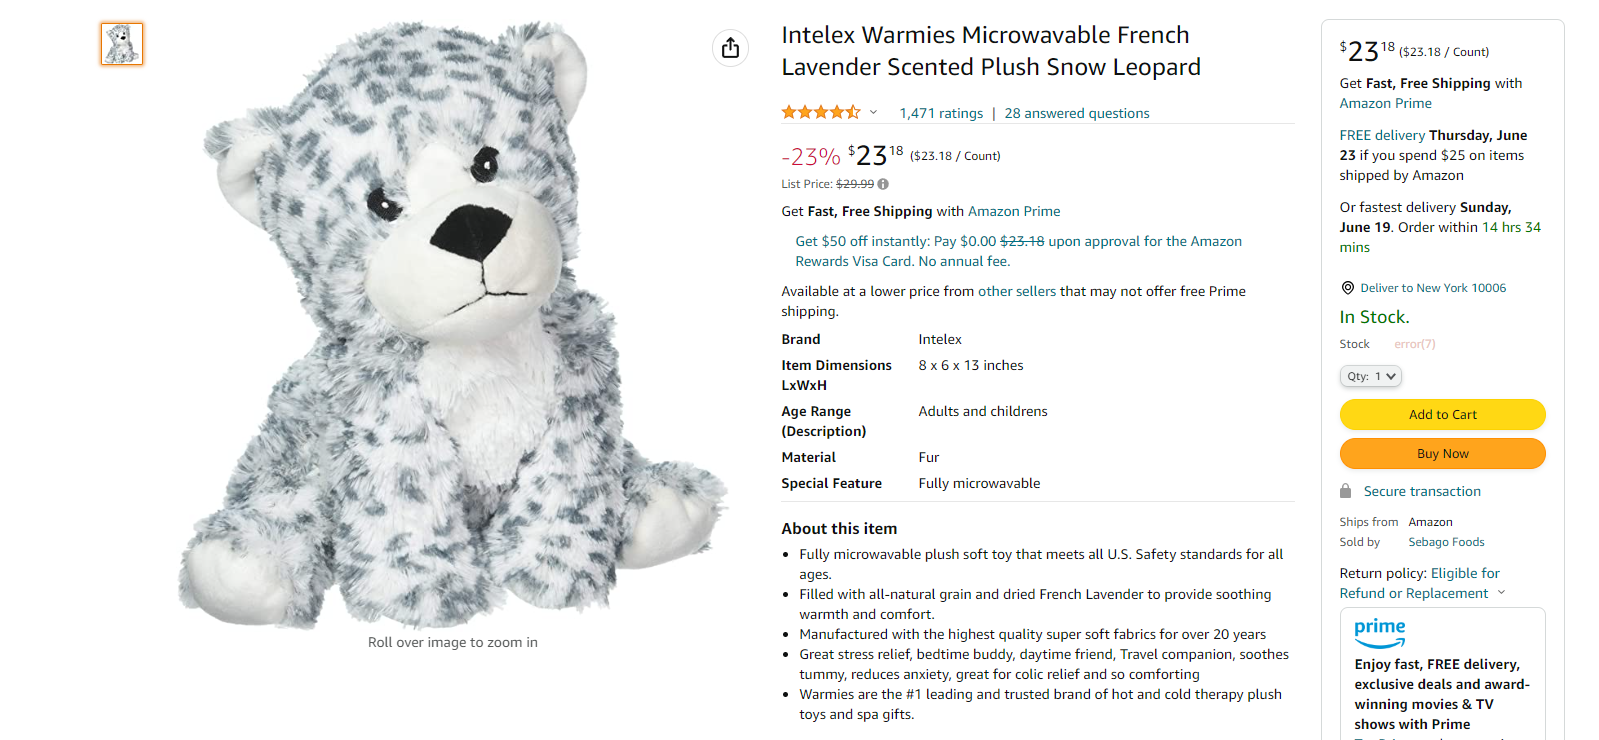Click the star rating icons
Screen dimensions: 1599x740
click(x=820, y=113)
